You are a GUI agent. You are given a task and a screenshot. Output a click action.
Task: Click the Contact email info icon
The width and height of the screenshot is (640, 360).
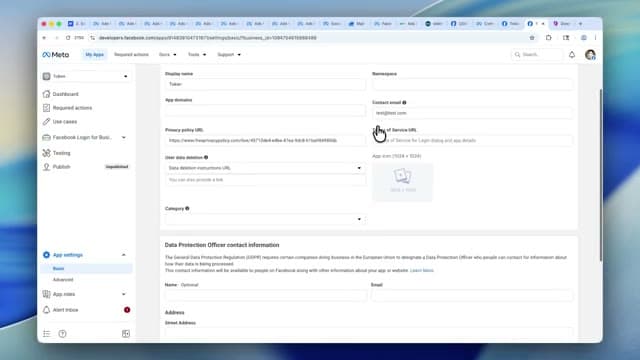click(404, 102)
